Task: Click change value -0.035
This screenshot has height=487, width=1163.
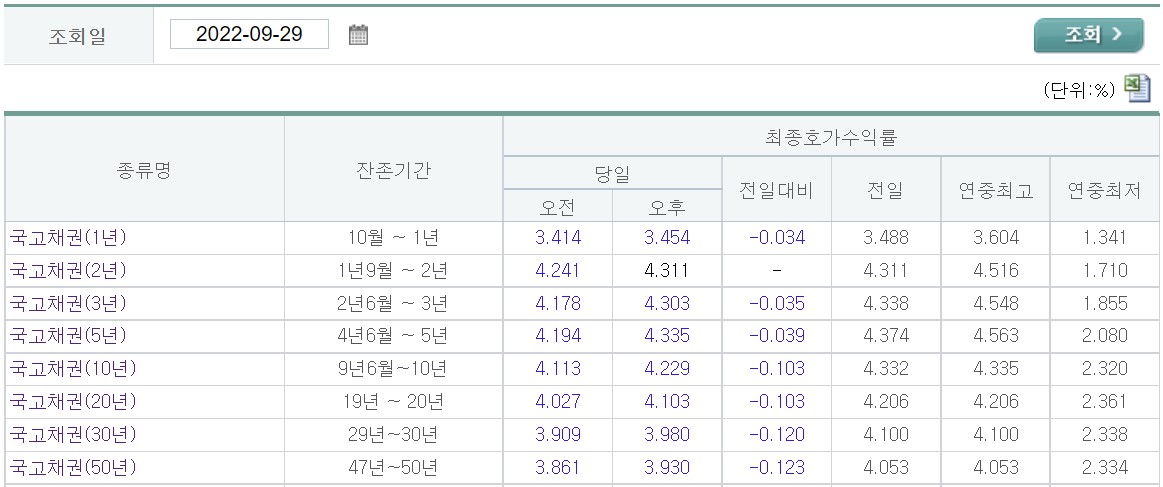Action: [x=777, y=303]
